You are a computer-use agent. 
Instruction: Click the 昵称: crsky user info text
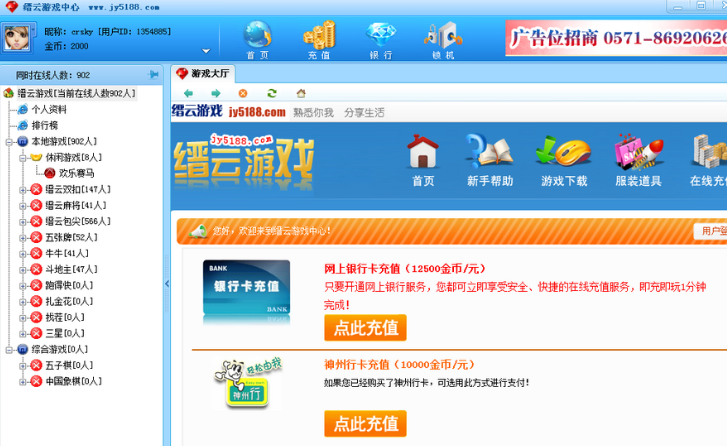pos(108,32)
